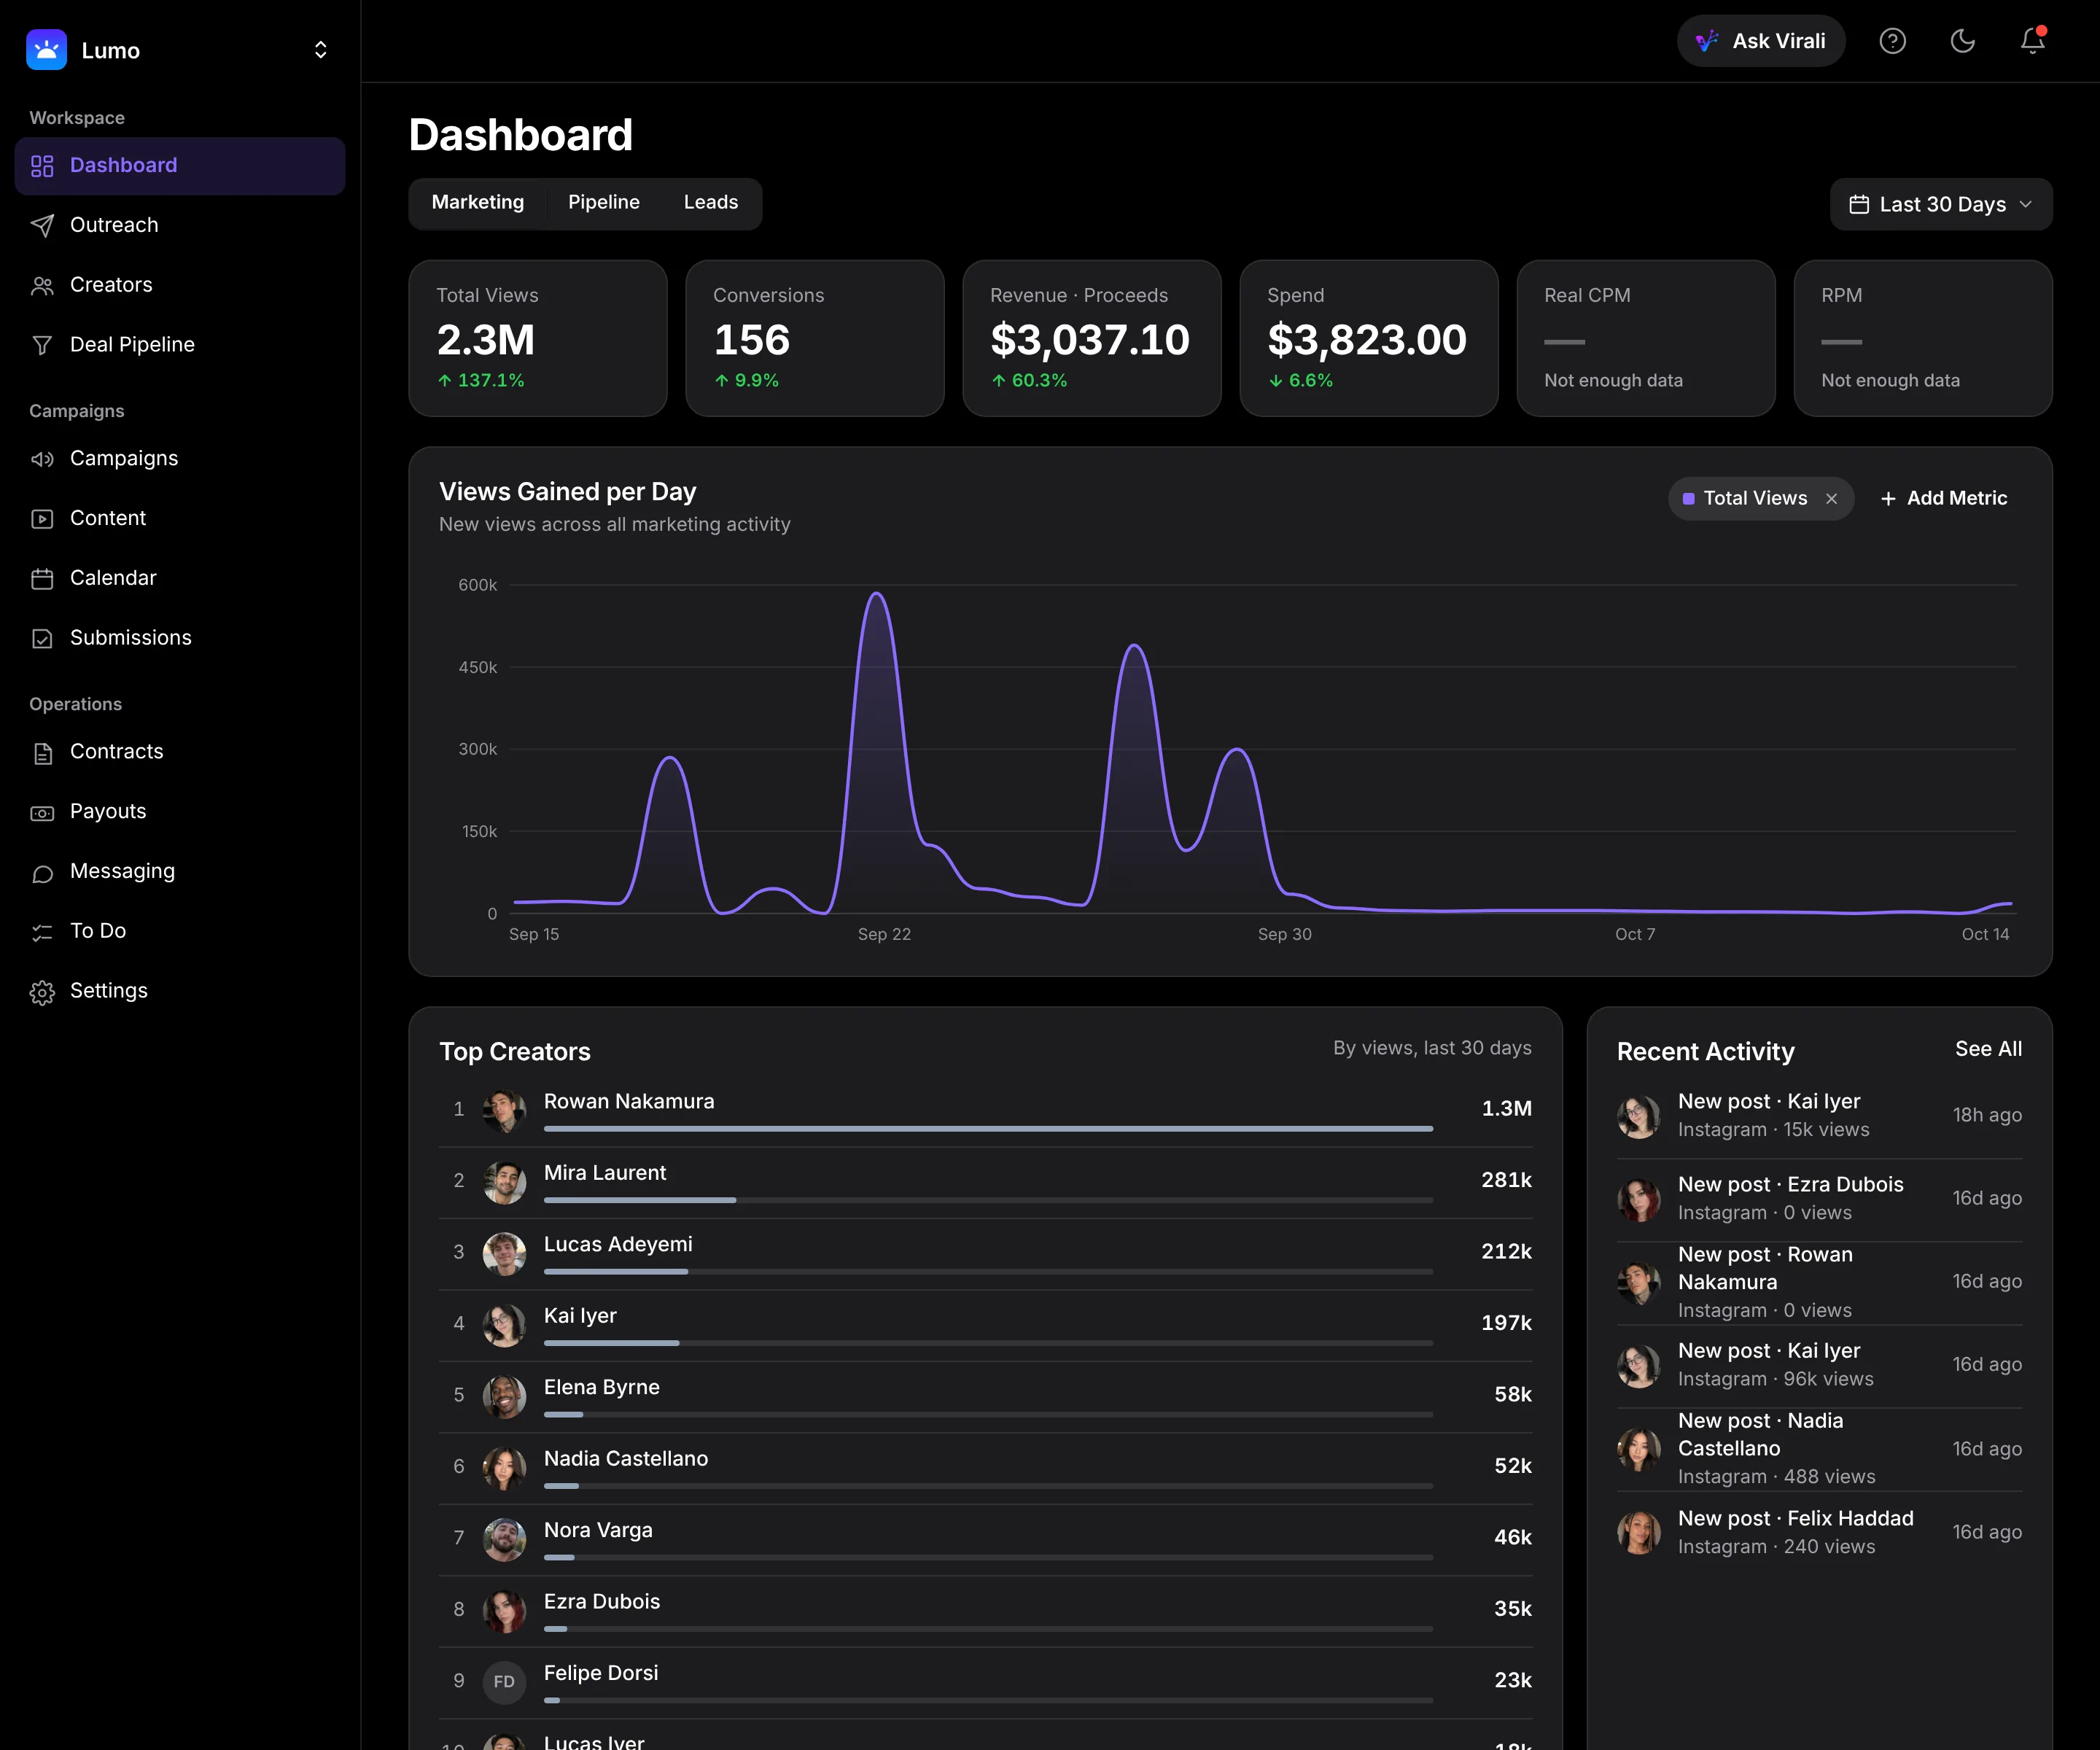Click Nadia Castellano 488 views activity
The image size is (2100, 1750).
[x=1819, y=1449]
